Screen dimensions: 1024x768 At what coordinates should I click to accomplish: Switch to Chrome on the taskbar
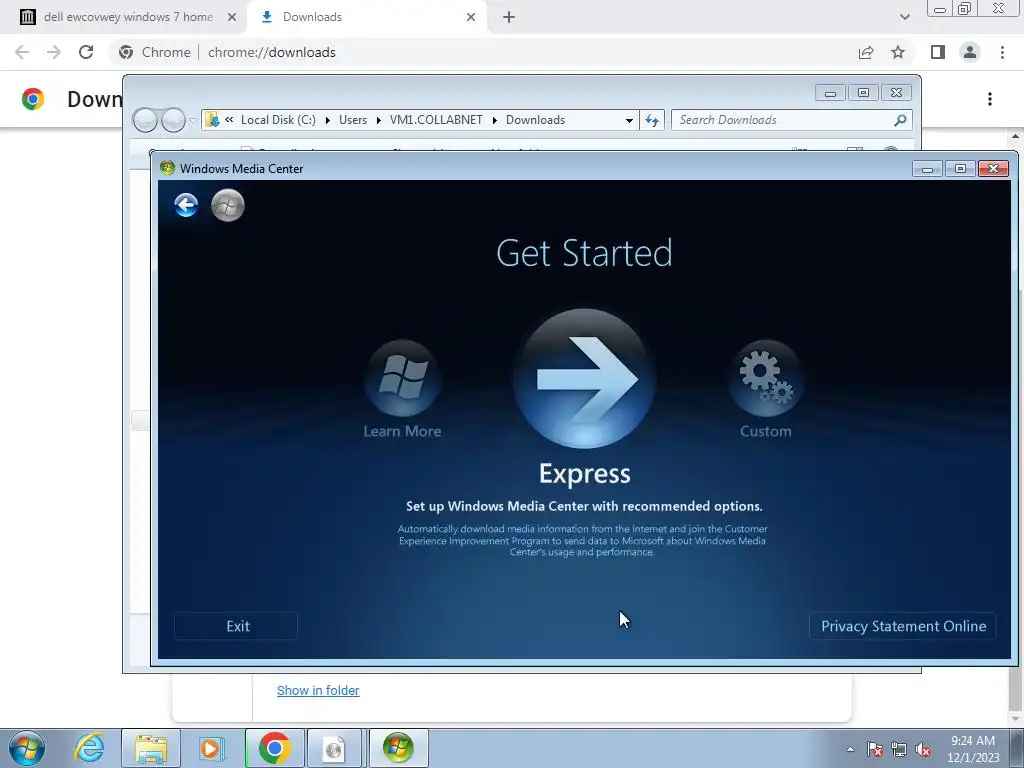tap(275, 748)
